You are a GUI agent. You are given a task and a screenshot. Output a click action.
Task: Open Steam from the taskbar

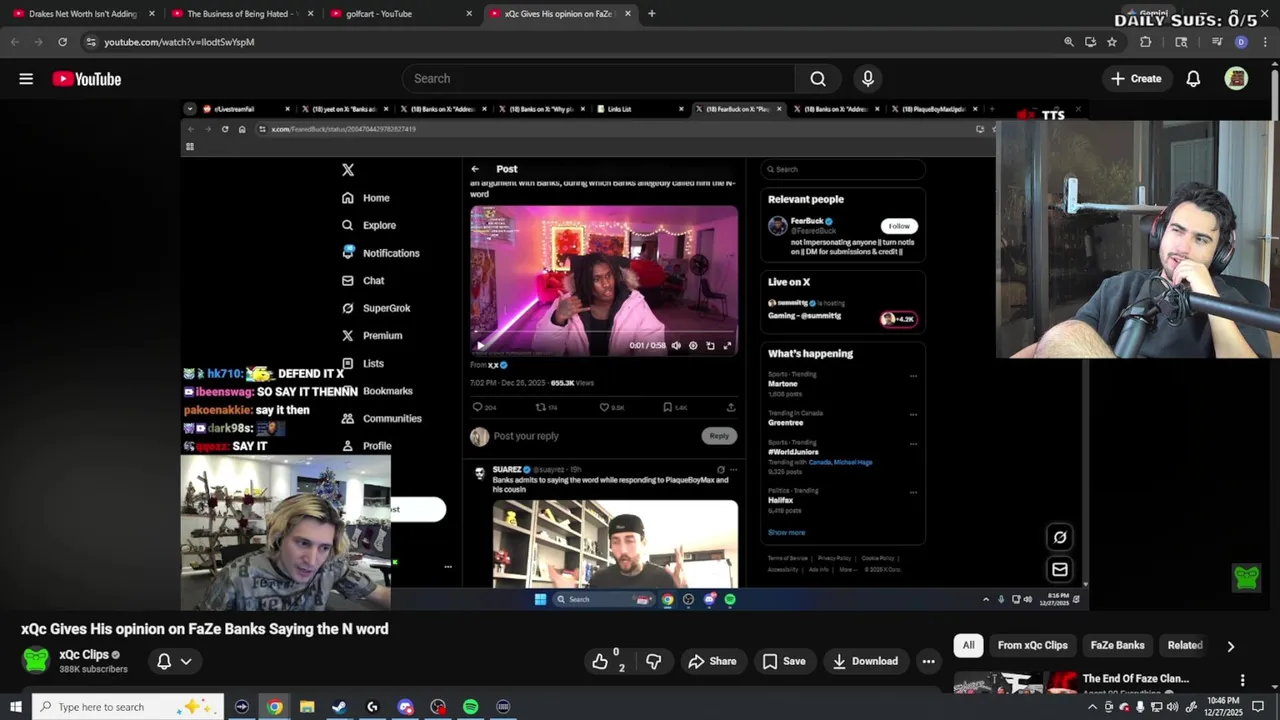pos(339,707)
